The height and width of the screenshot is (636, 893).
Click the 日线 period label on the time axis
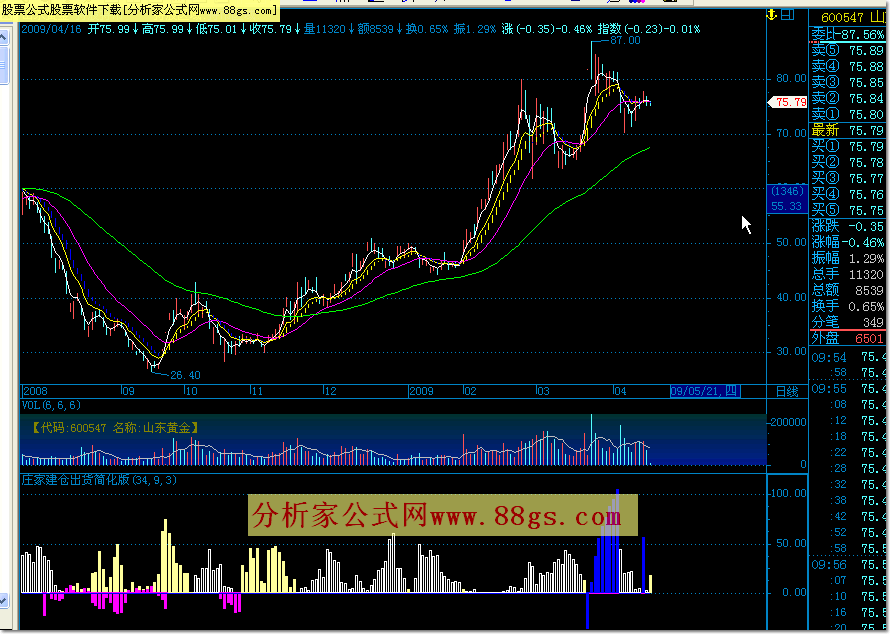pos(787,392)
